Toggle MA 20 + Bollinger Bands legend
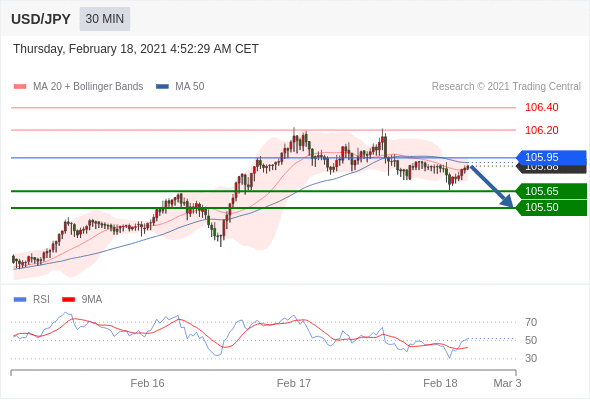Viewport: 590px width, 400px height. coord(78,87)
